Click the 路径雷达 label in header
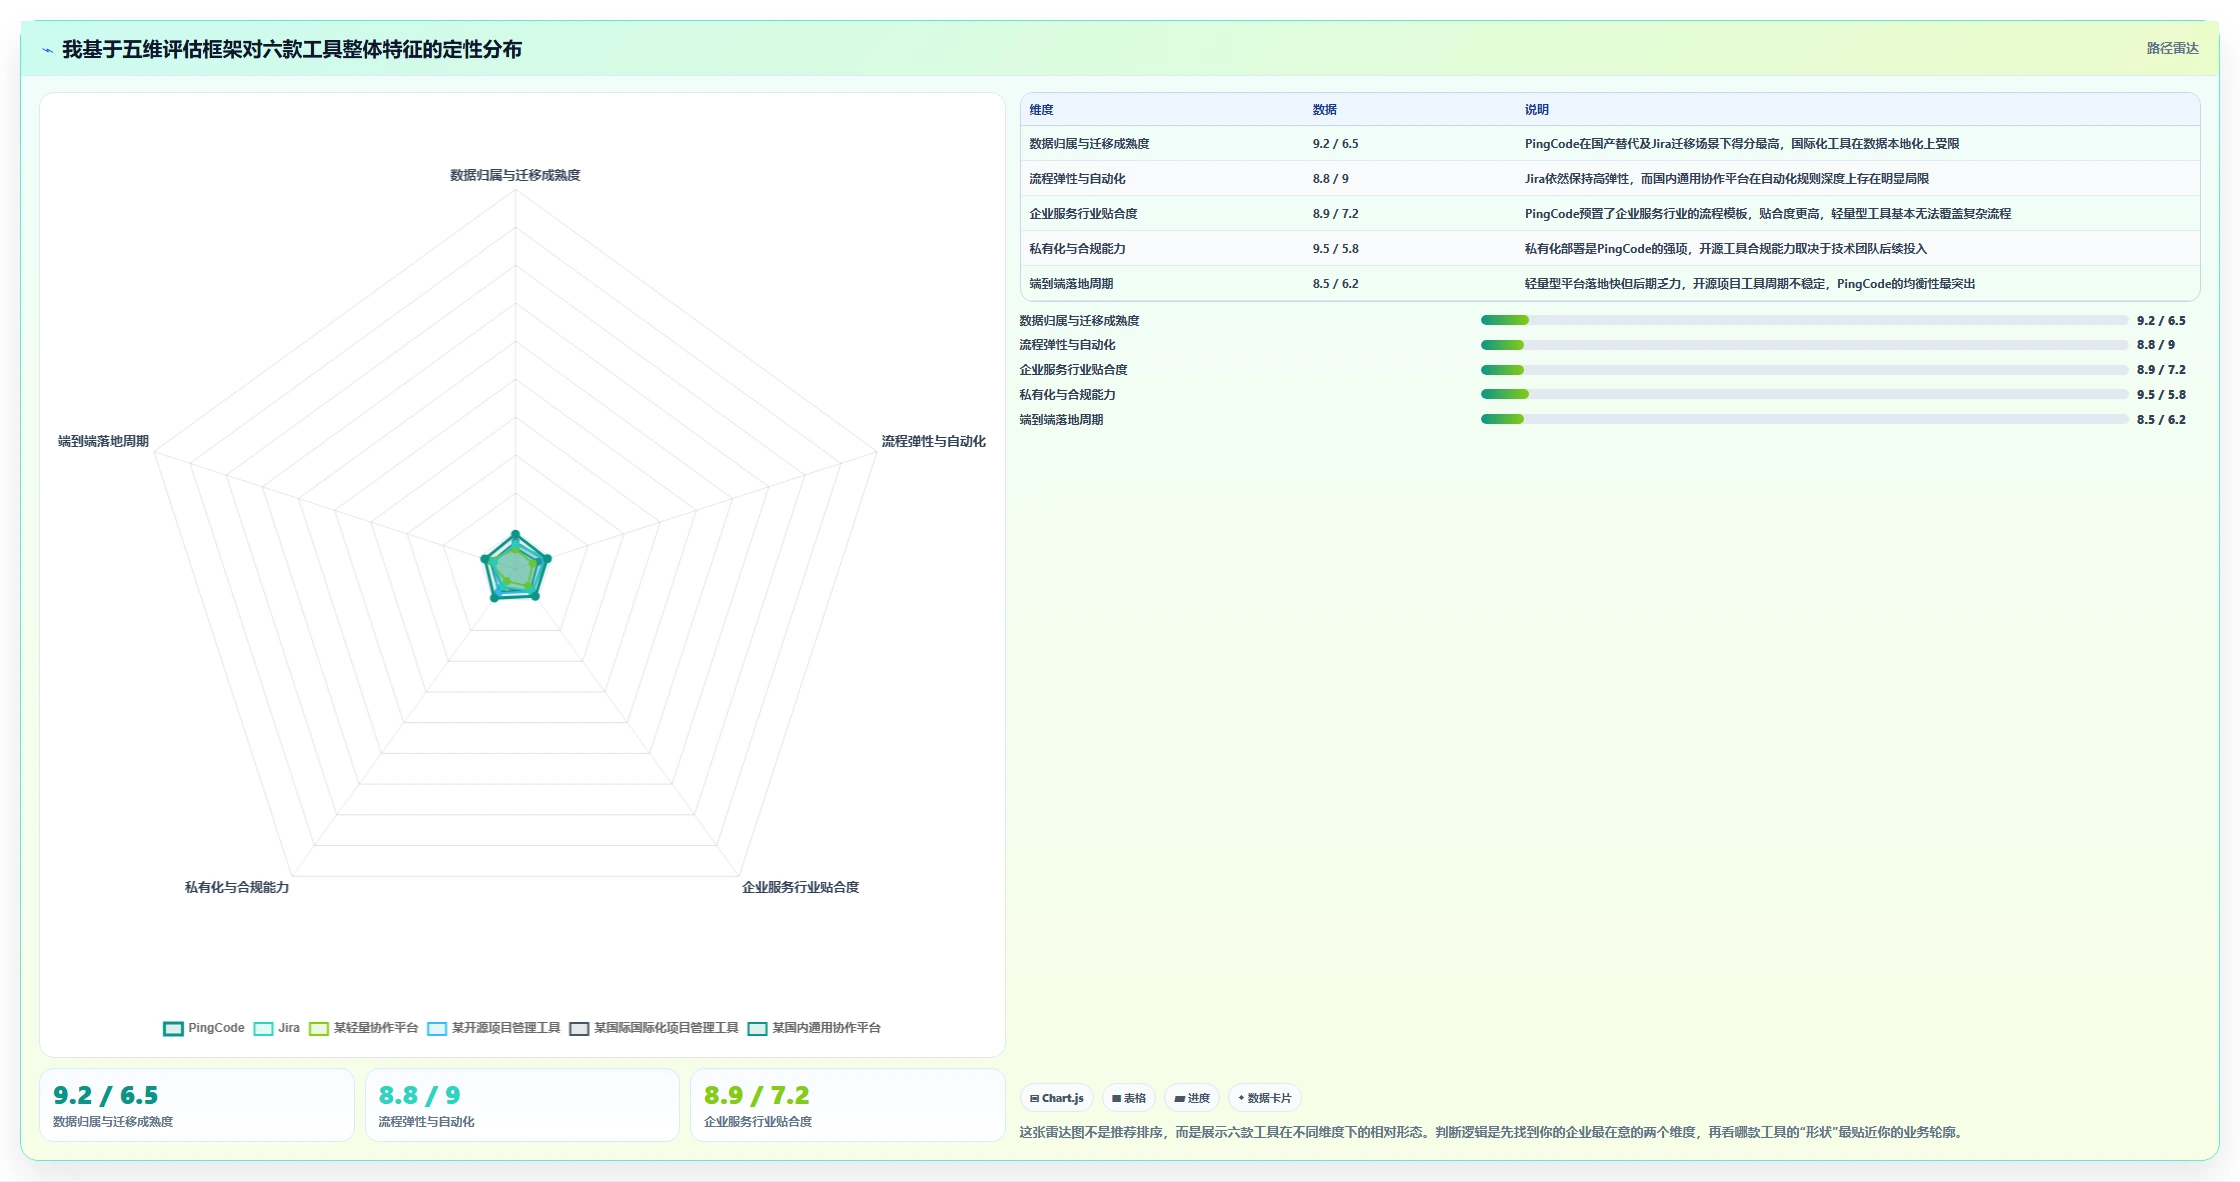This screenshot has height=1182, width=2240. click(x=2172, y=48)
